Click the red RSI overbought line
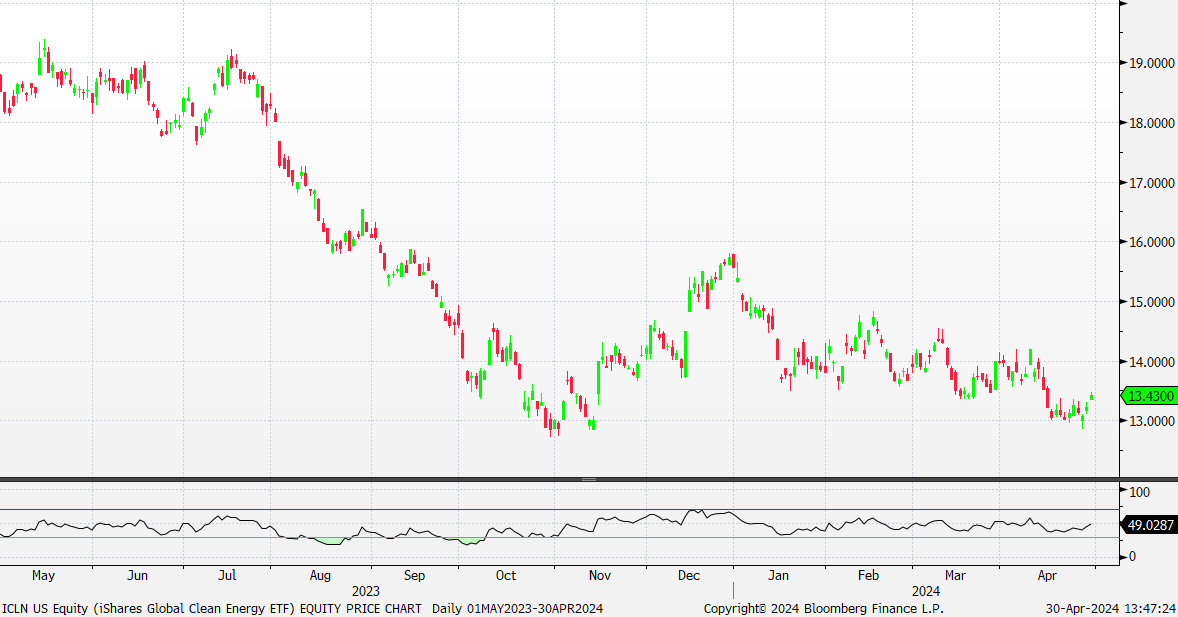 pos(560,510)
